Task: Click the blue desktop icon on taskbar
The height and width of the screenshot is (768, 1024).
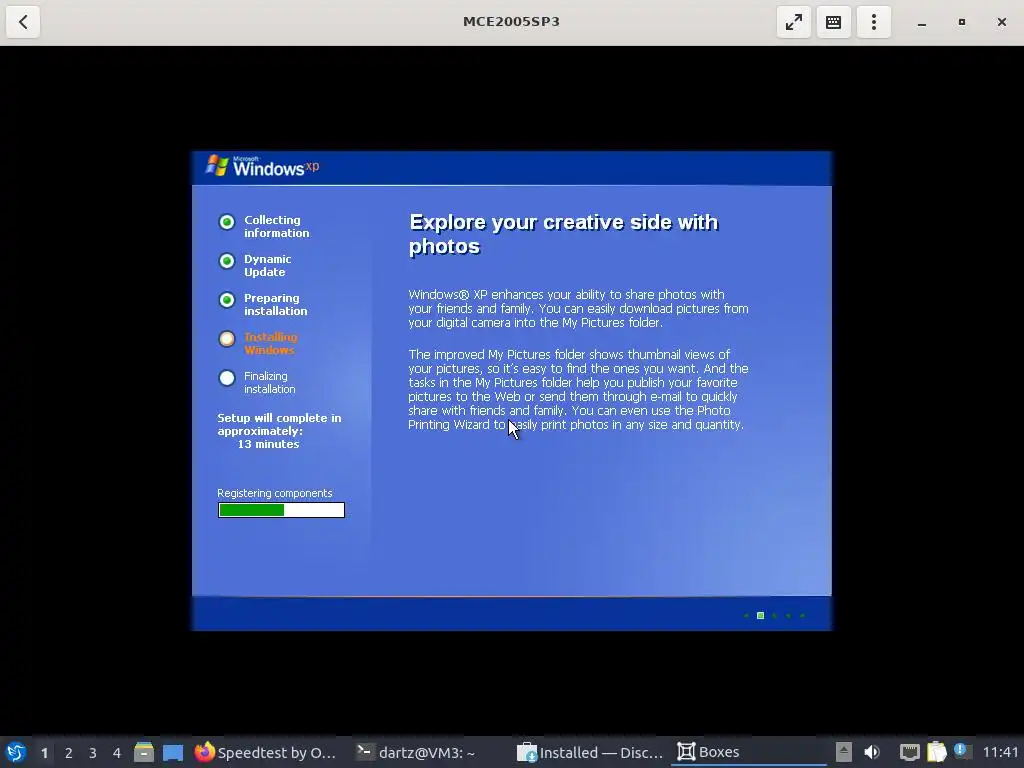Action: (x=173, y=752)
